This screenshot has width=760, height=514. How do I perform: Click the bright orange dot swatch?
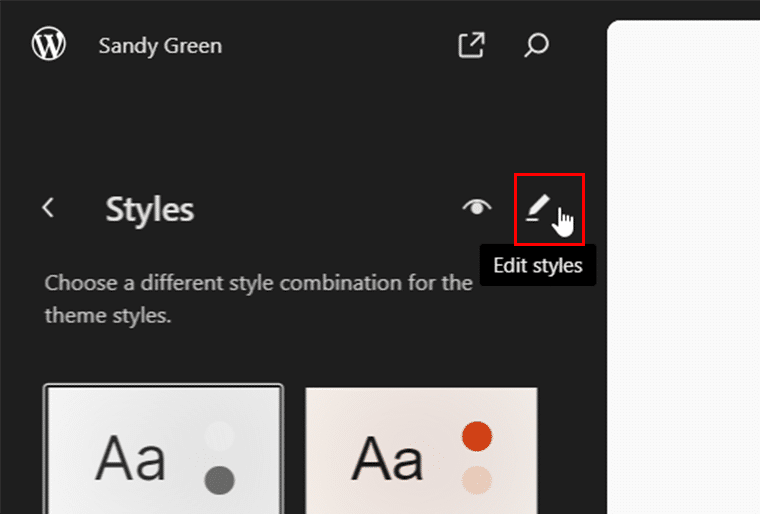pos(476,436)
